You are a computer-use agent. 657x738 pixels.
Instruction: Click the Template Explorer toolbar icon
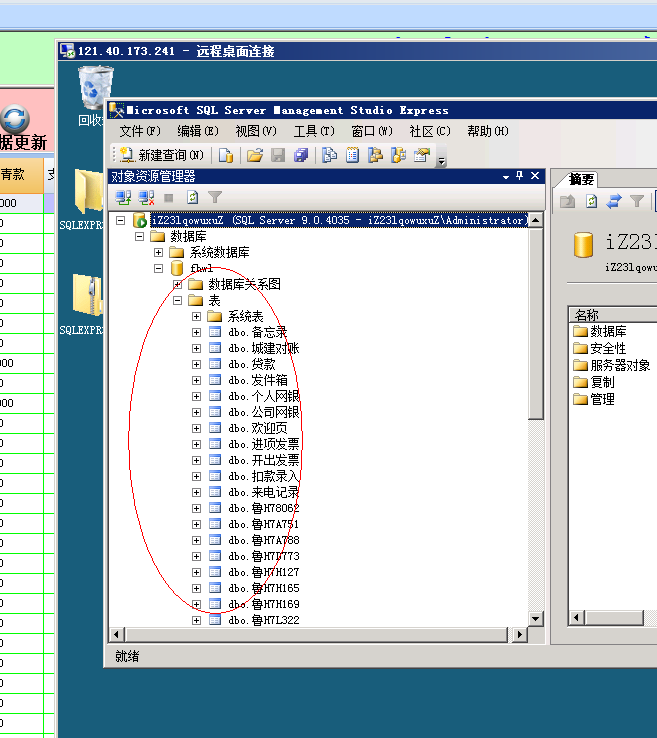click(x=399, y=155)
